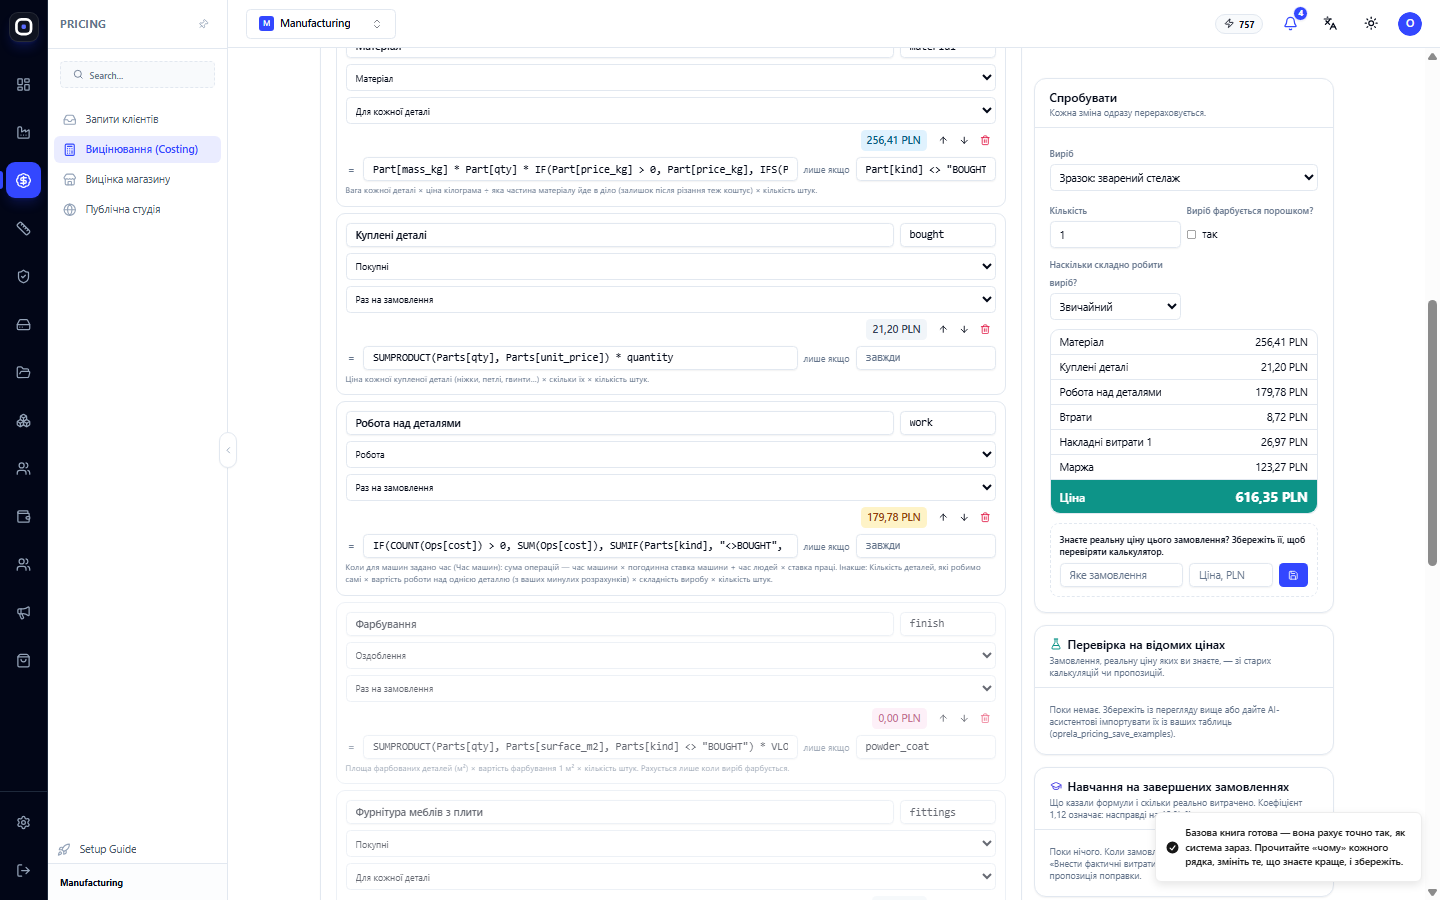Click the language translation icon
This screenshot has height=900, width=1440.
[1330, 23]
